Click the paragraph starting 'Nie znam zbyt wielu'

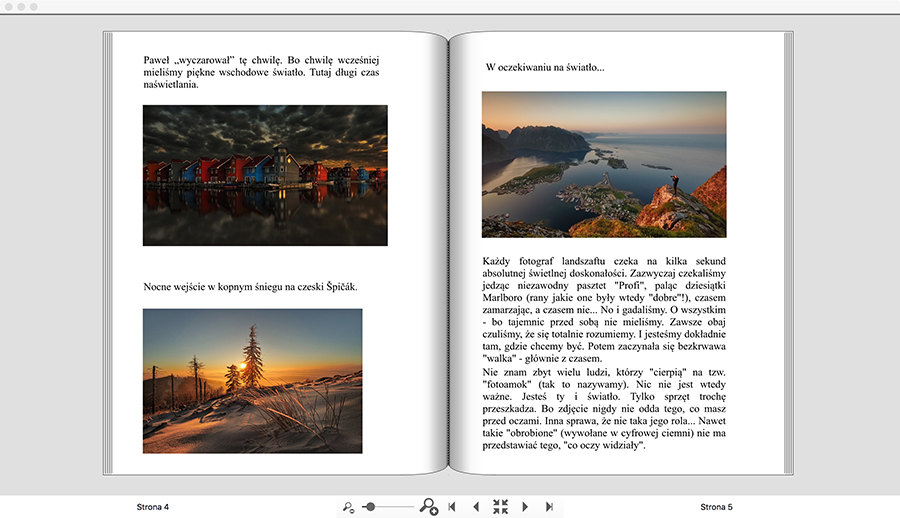(604, 408)
